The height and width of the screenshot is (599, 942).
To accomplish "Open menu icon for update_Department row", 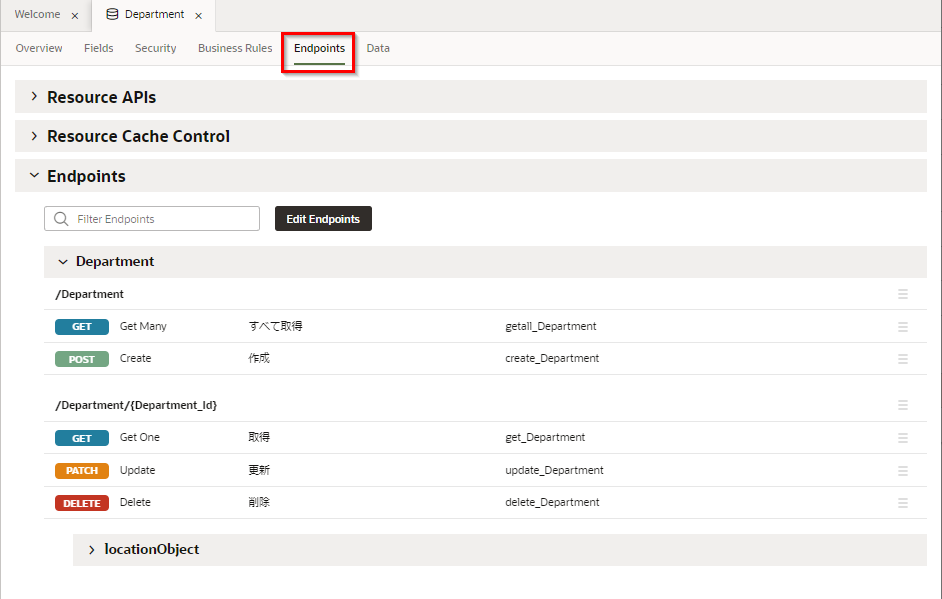I will coord(902,471).
